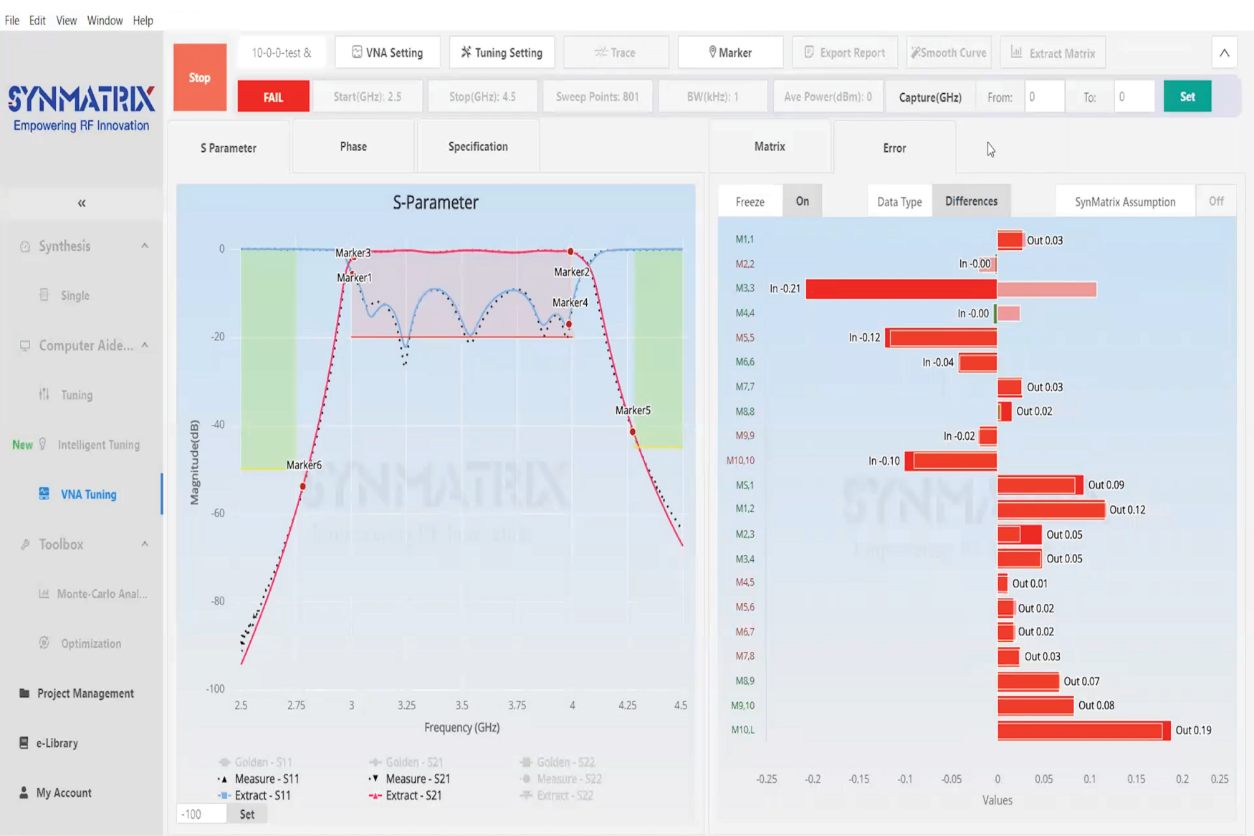Open the Window menu
1254x836 pixels.
[x=105, y=20]
